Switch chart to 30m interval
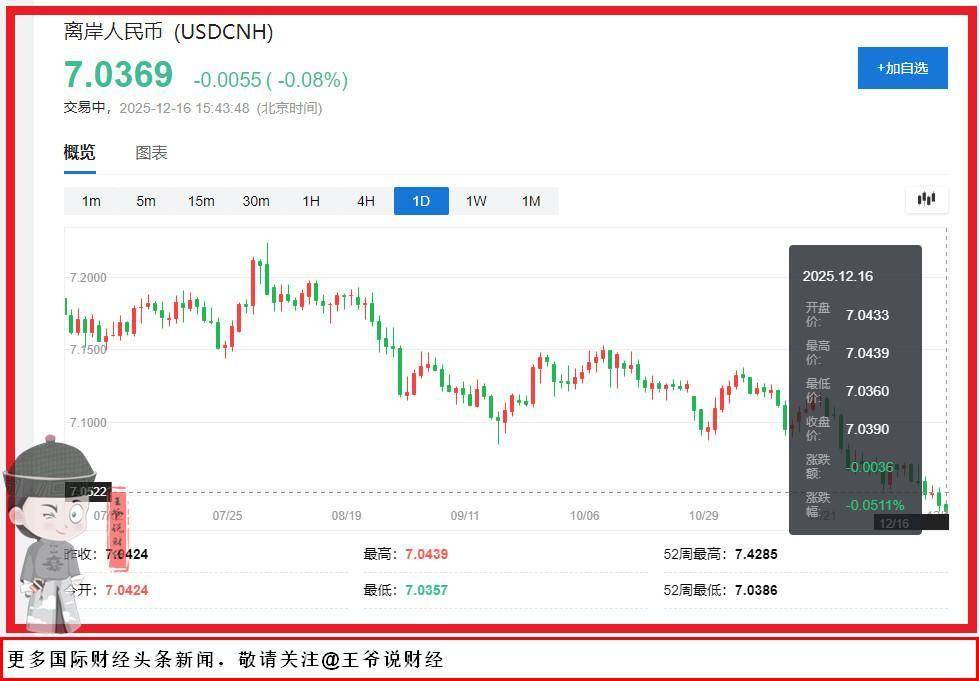The width and height of the screenshot is (979, 681). point(256,201)
